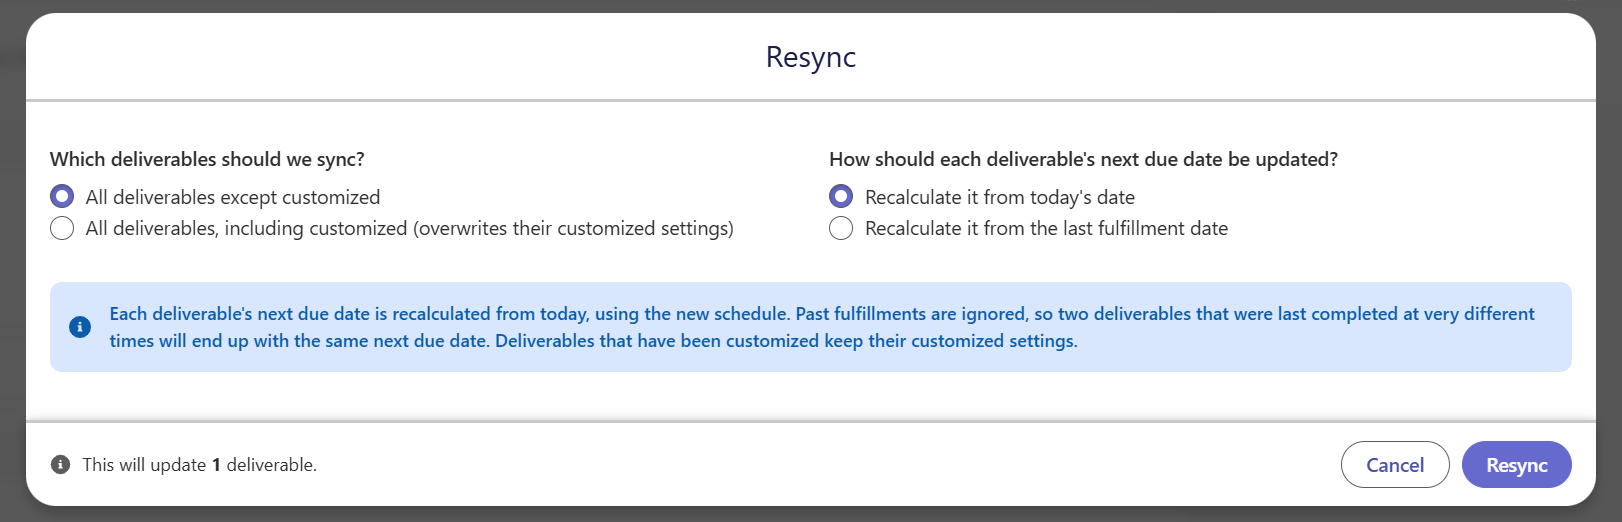Click the Cancel button

1395,465
